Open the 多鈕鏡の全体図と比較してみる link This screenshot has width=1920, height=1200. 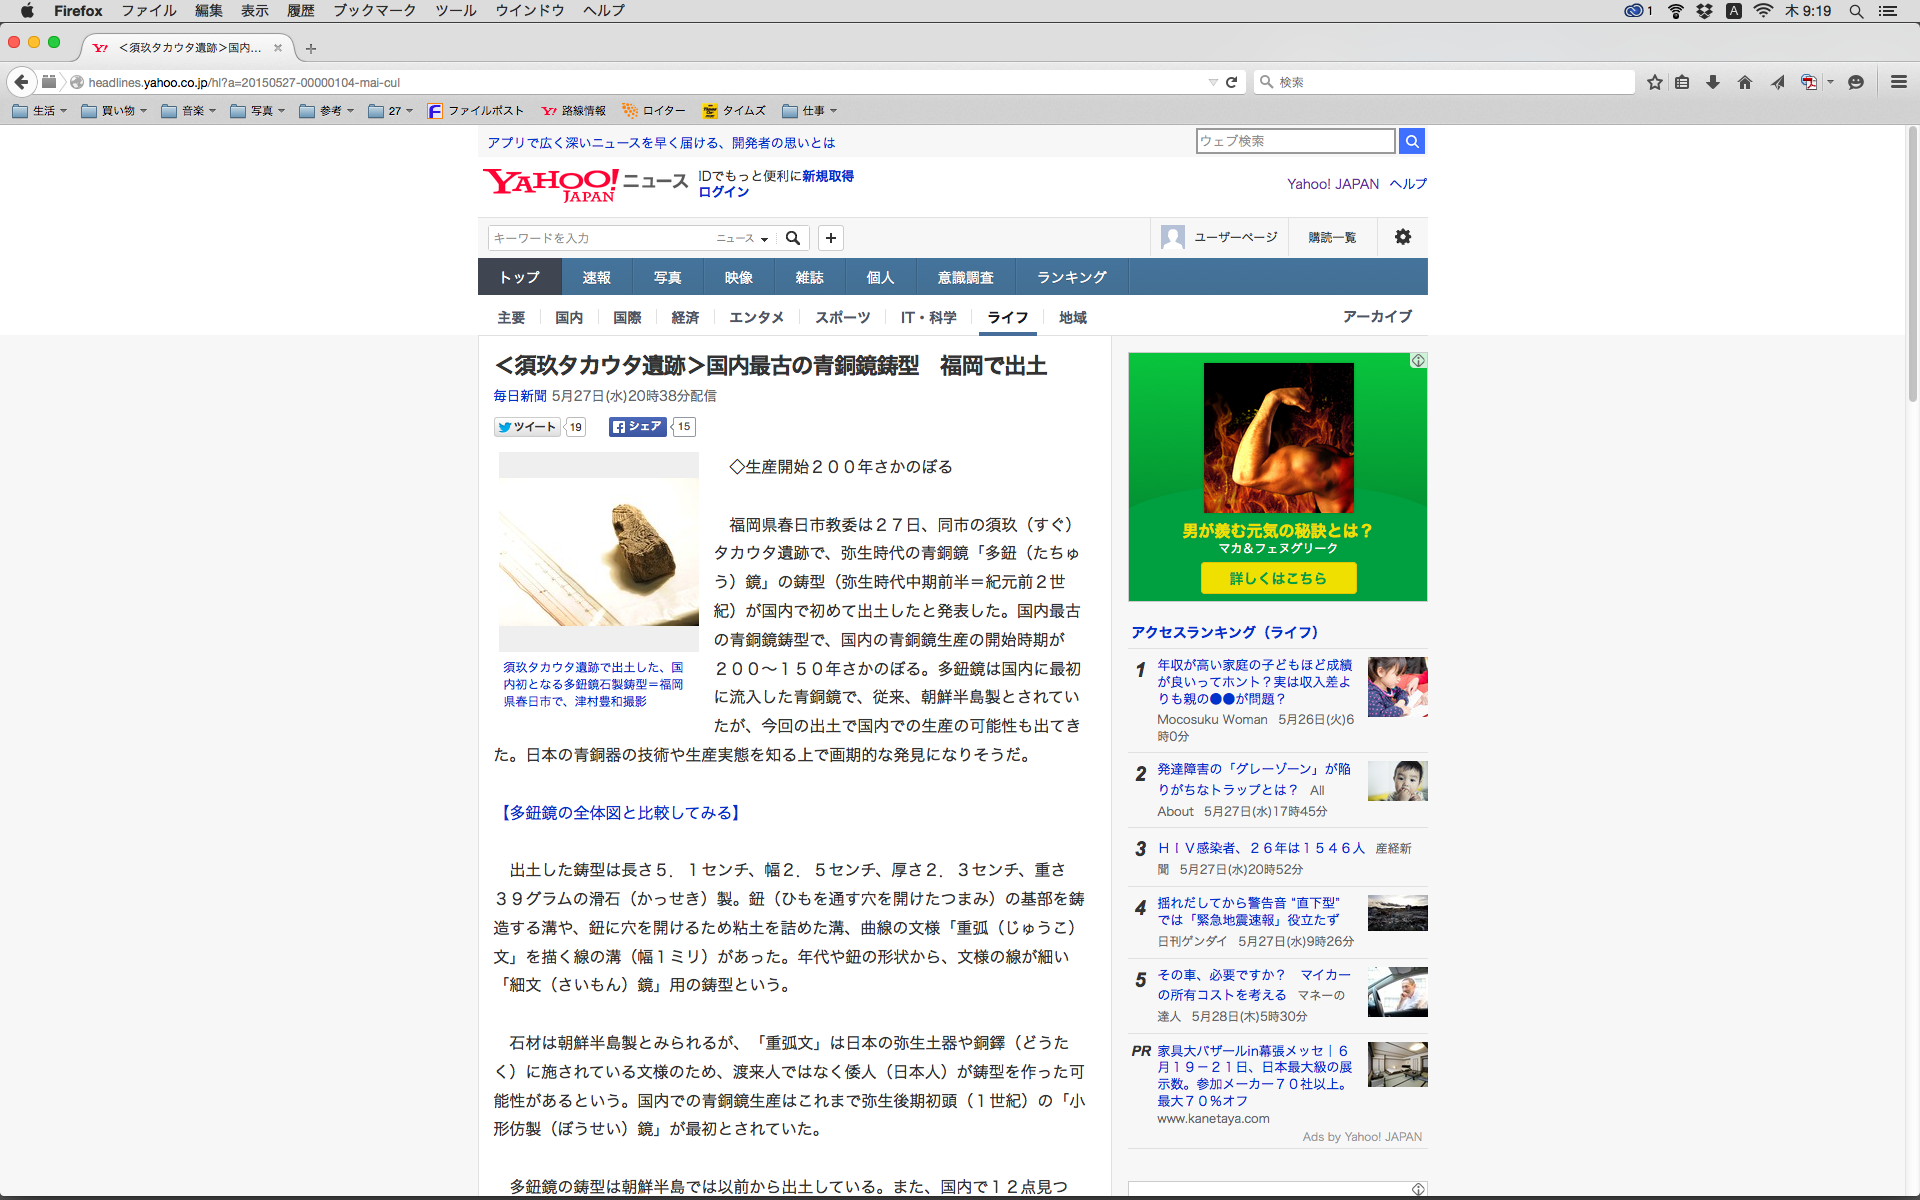click(x=620, y=813)
